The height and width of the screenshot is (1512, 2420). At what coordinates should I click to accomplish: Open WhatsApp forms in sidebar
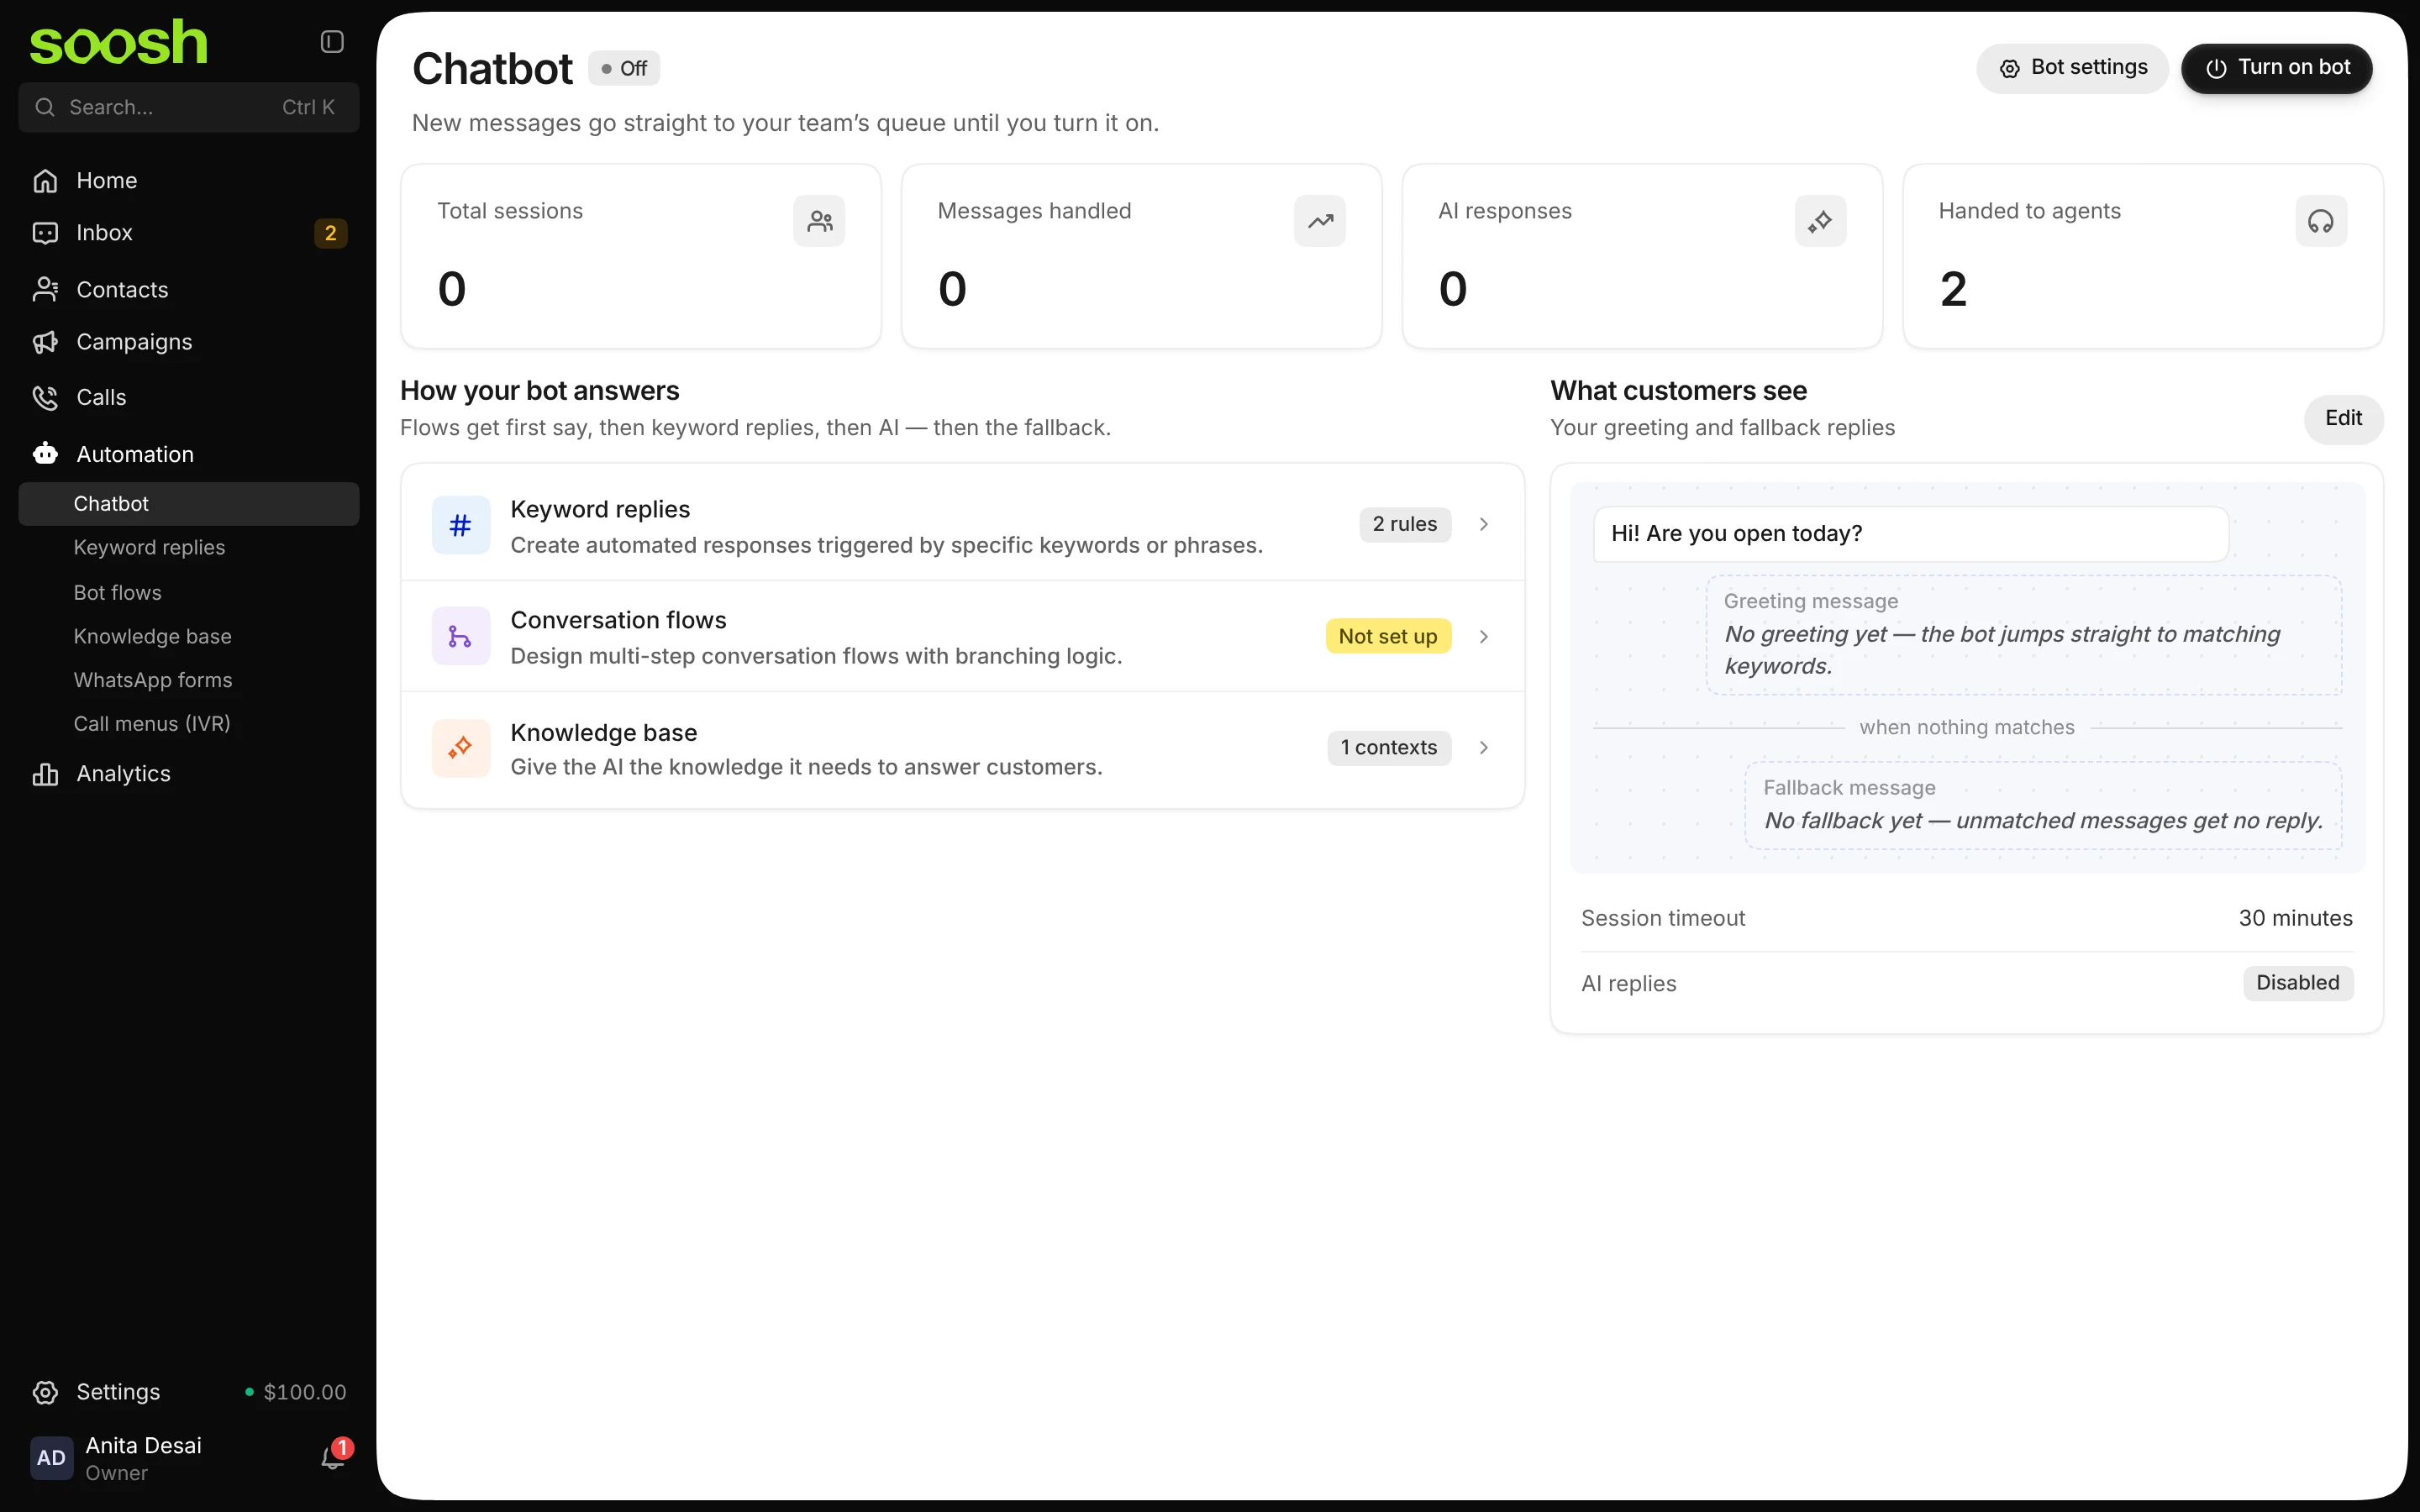coord(189,680)
